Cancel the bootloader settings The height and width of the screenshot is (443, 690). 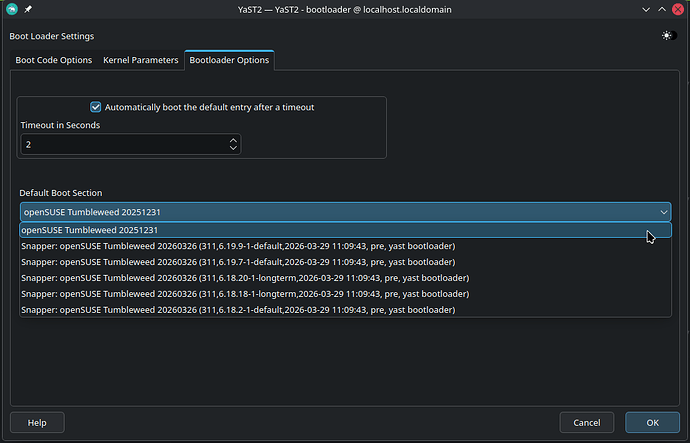point(587,422)
